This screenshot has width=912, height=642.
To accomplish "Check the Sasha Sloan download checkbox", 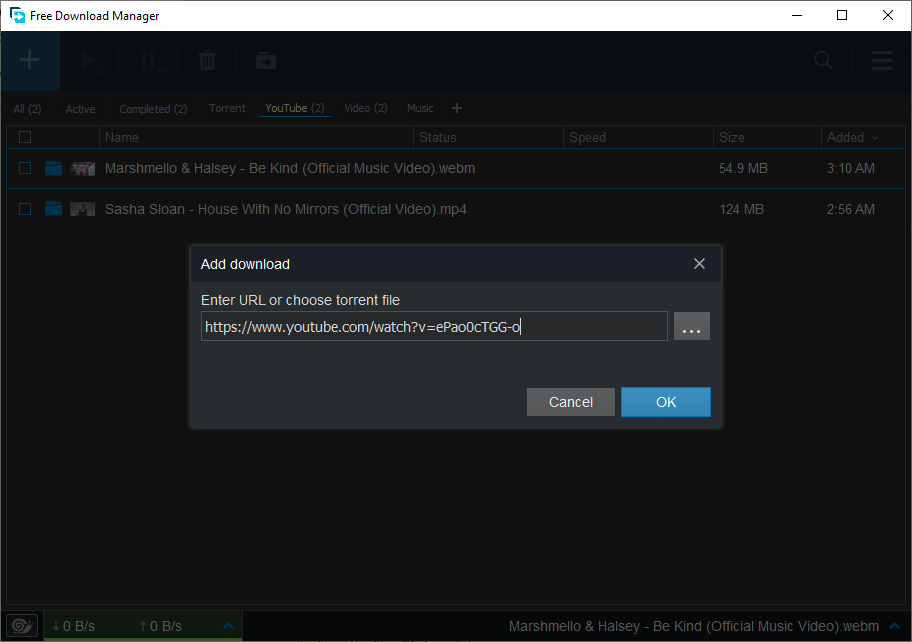I will pyautogui.click(x=25, y=209).
